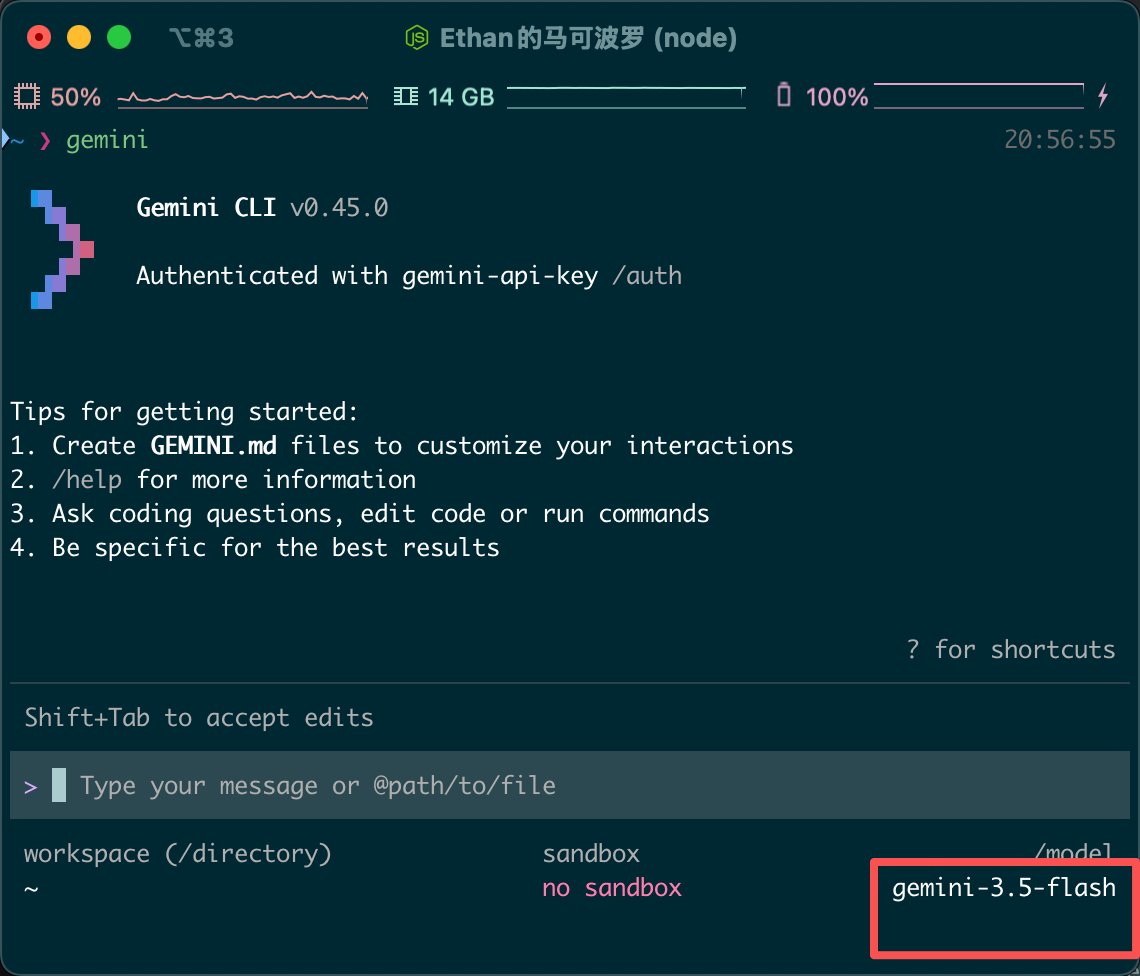
Task: Click the battery icon beside 100%
Action: pyautogui.click(x=783, y=95)
